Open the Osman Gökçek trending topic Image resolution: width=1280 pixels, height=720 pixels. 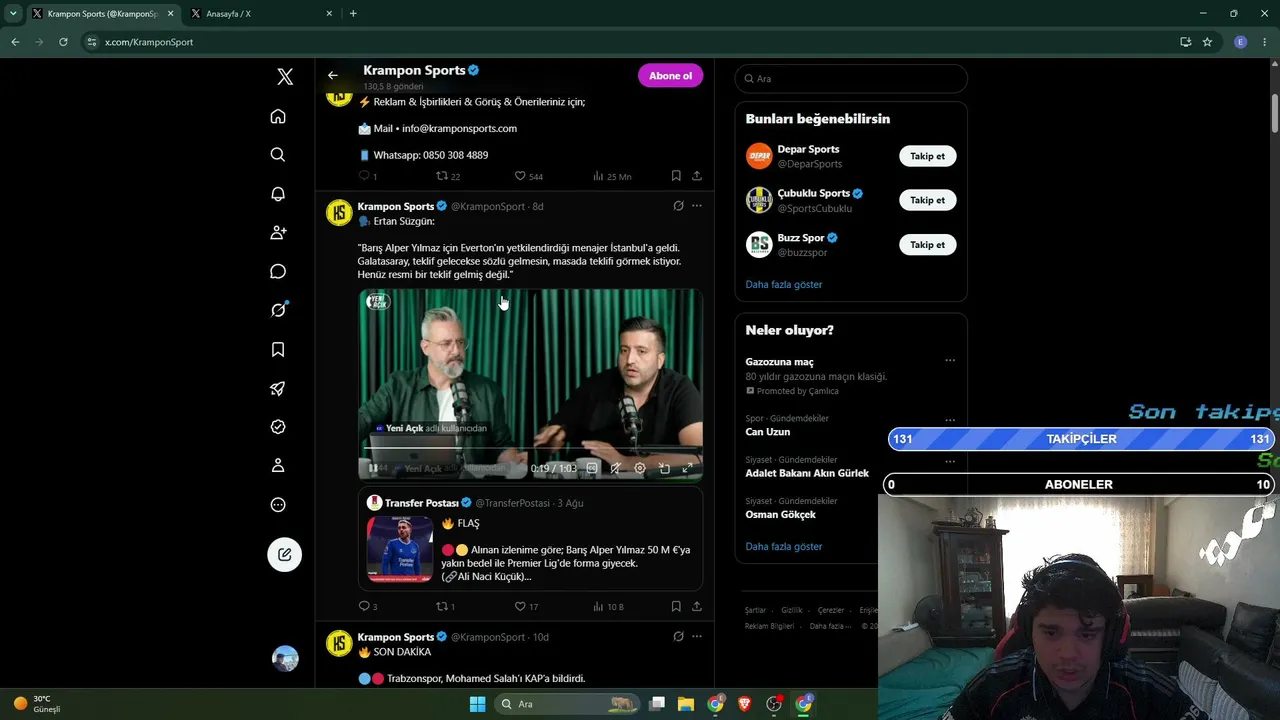point(781,514)
